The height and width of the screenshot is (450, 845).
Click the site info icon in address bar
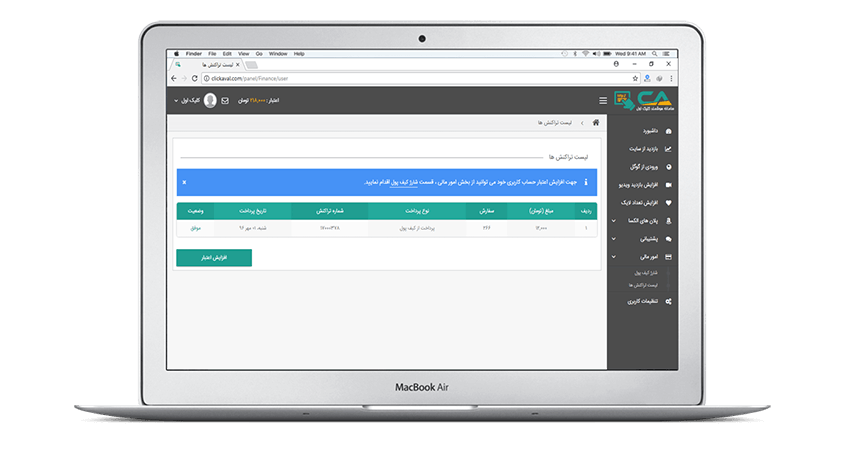coord(206,79)
